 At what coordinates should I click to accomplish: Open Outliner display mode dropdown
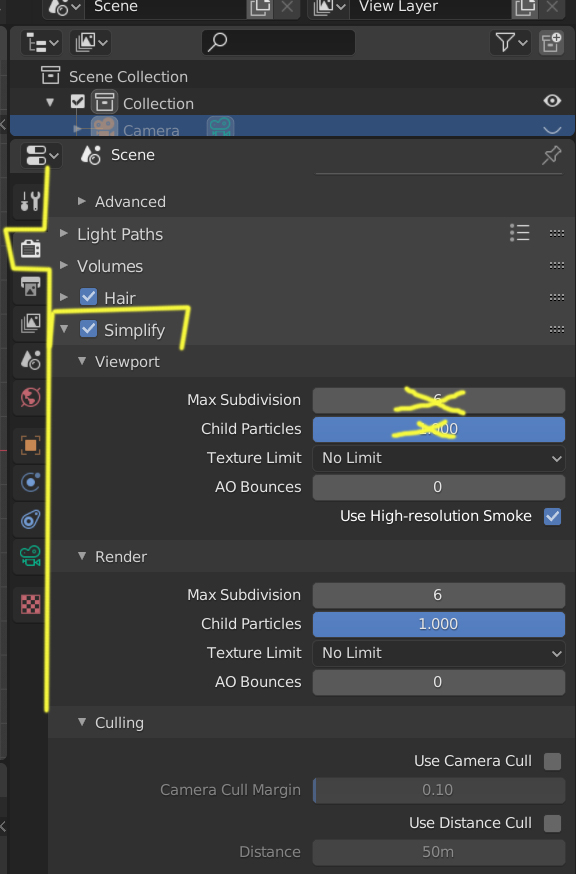(91, 42)
